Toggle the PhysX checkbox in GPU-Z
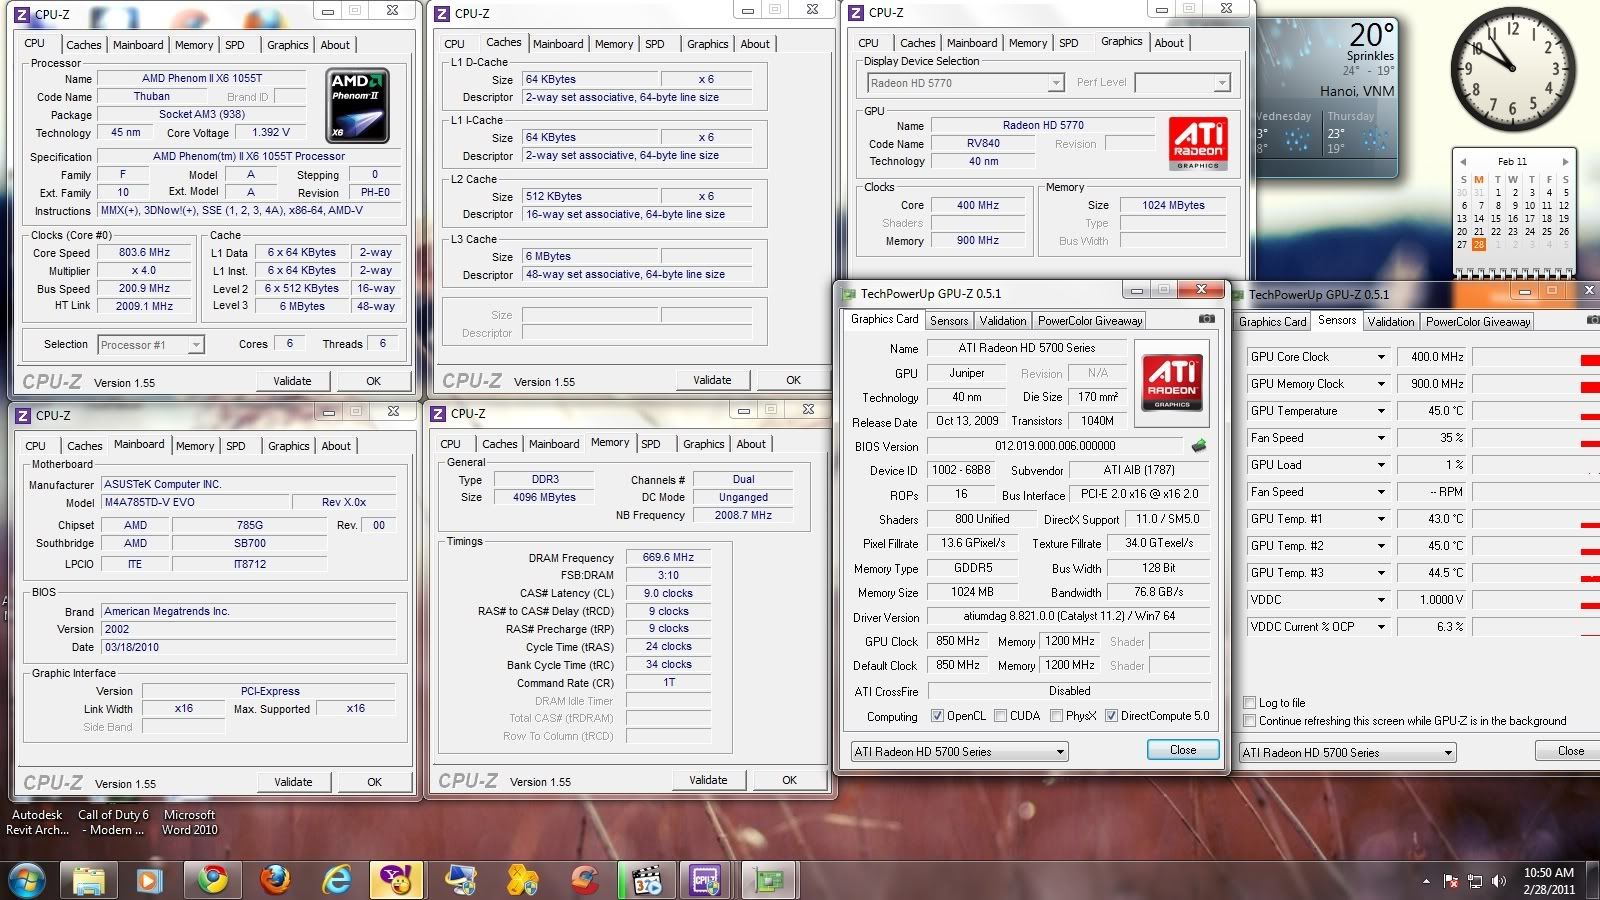 1056,716
